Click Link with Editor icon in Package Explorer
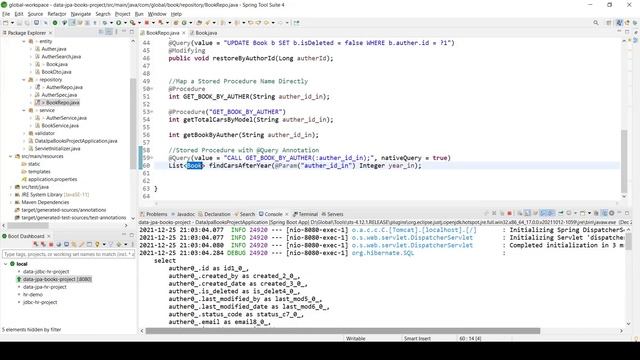The width and height of the screenshot is (640, 360). pyautogui.click(x=109, y=31)
